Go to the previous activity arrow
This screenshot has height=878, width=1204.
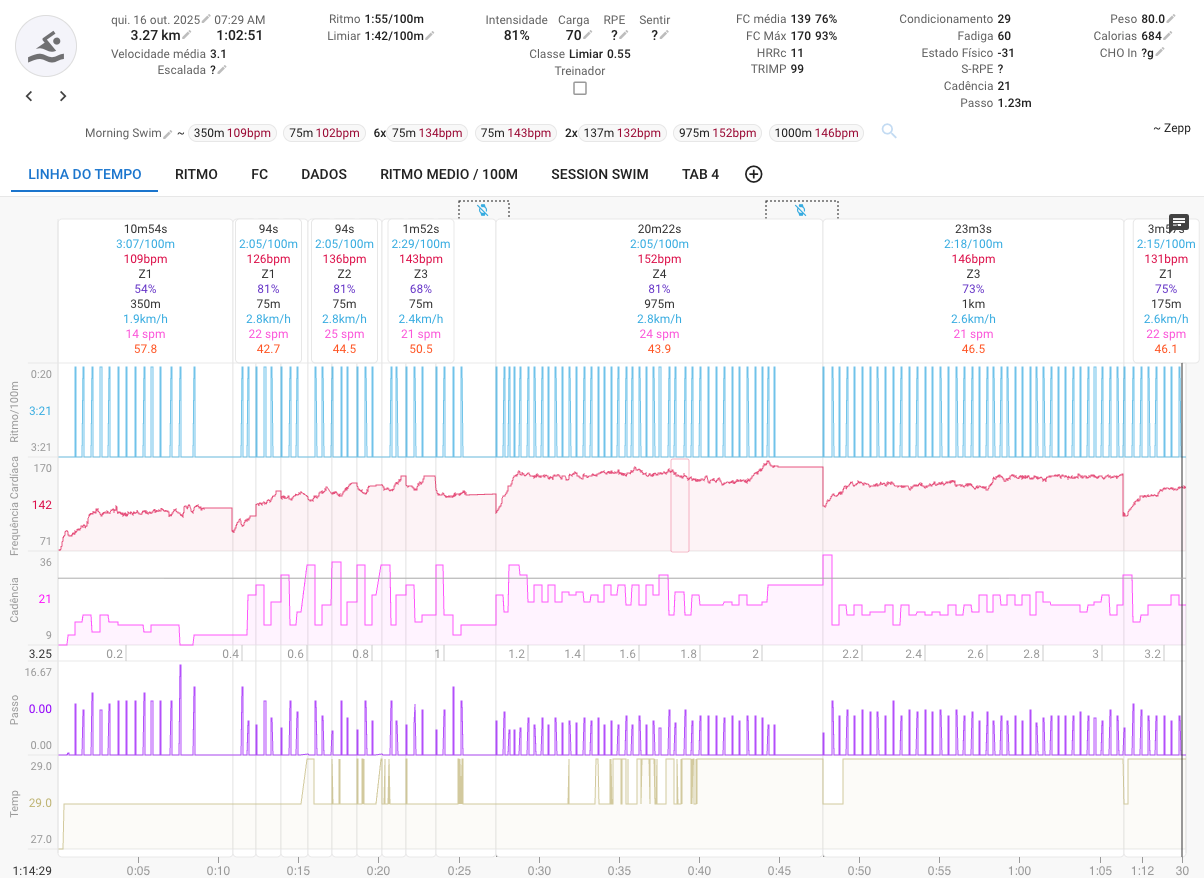pos(29,97)
